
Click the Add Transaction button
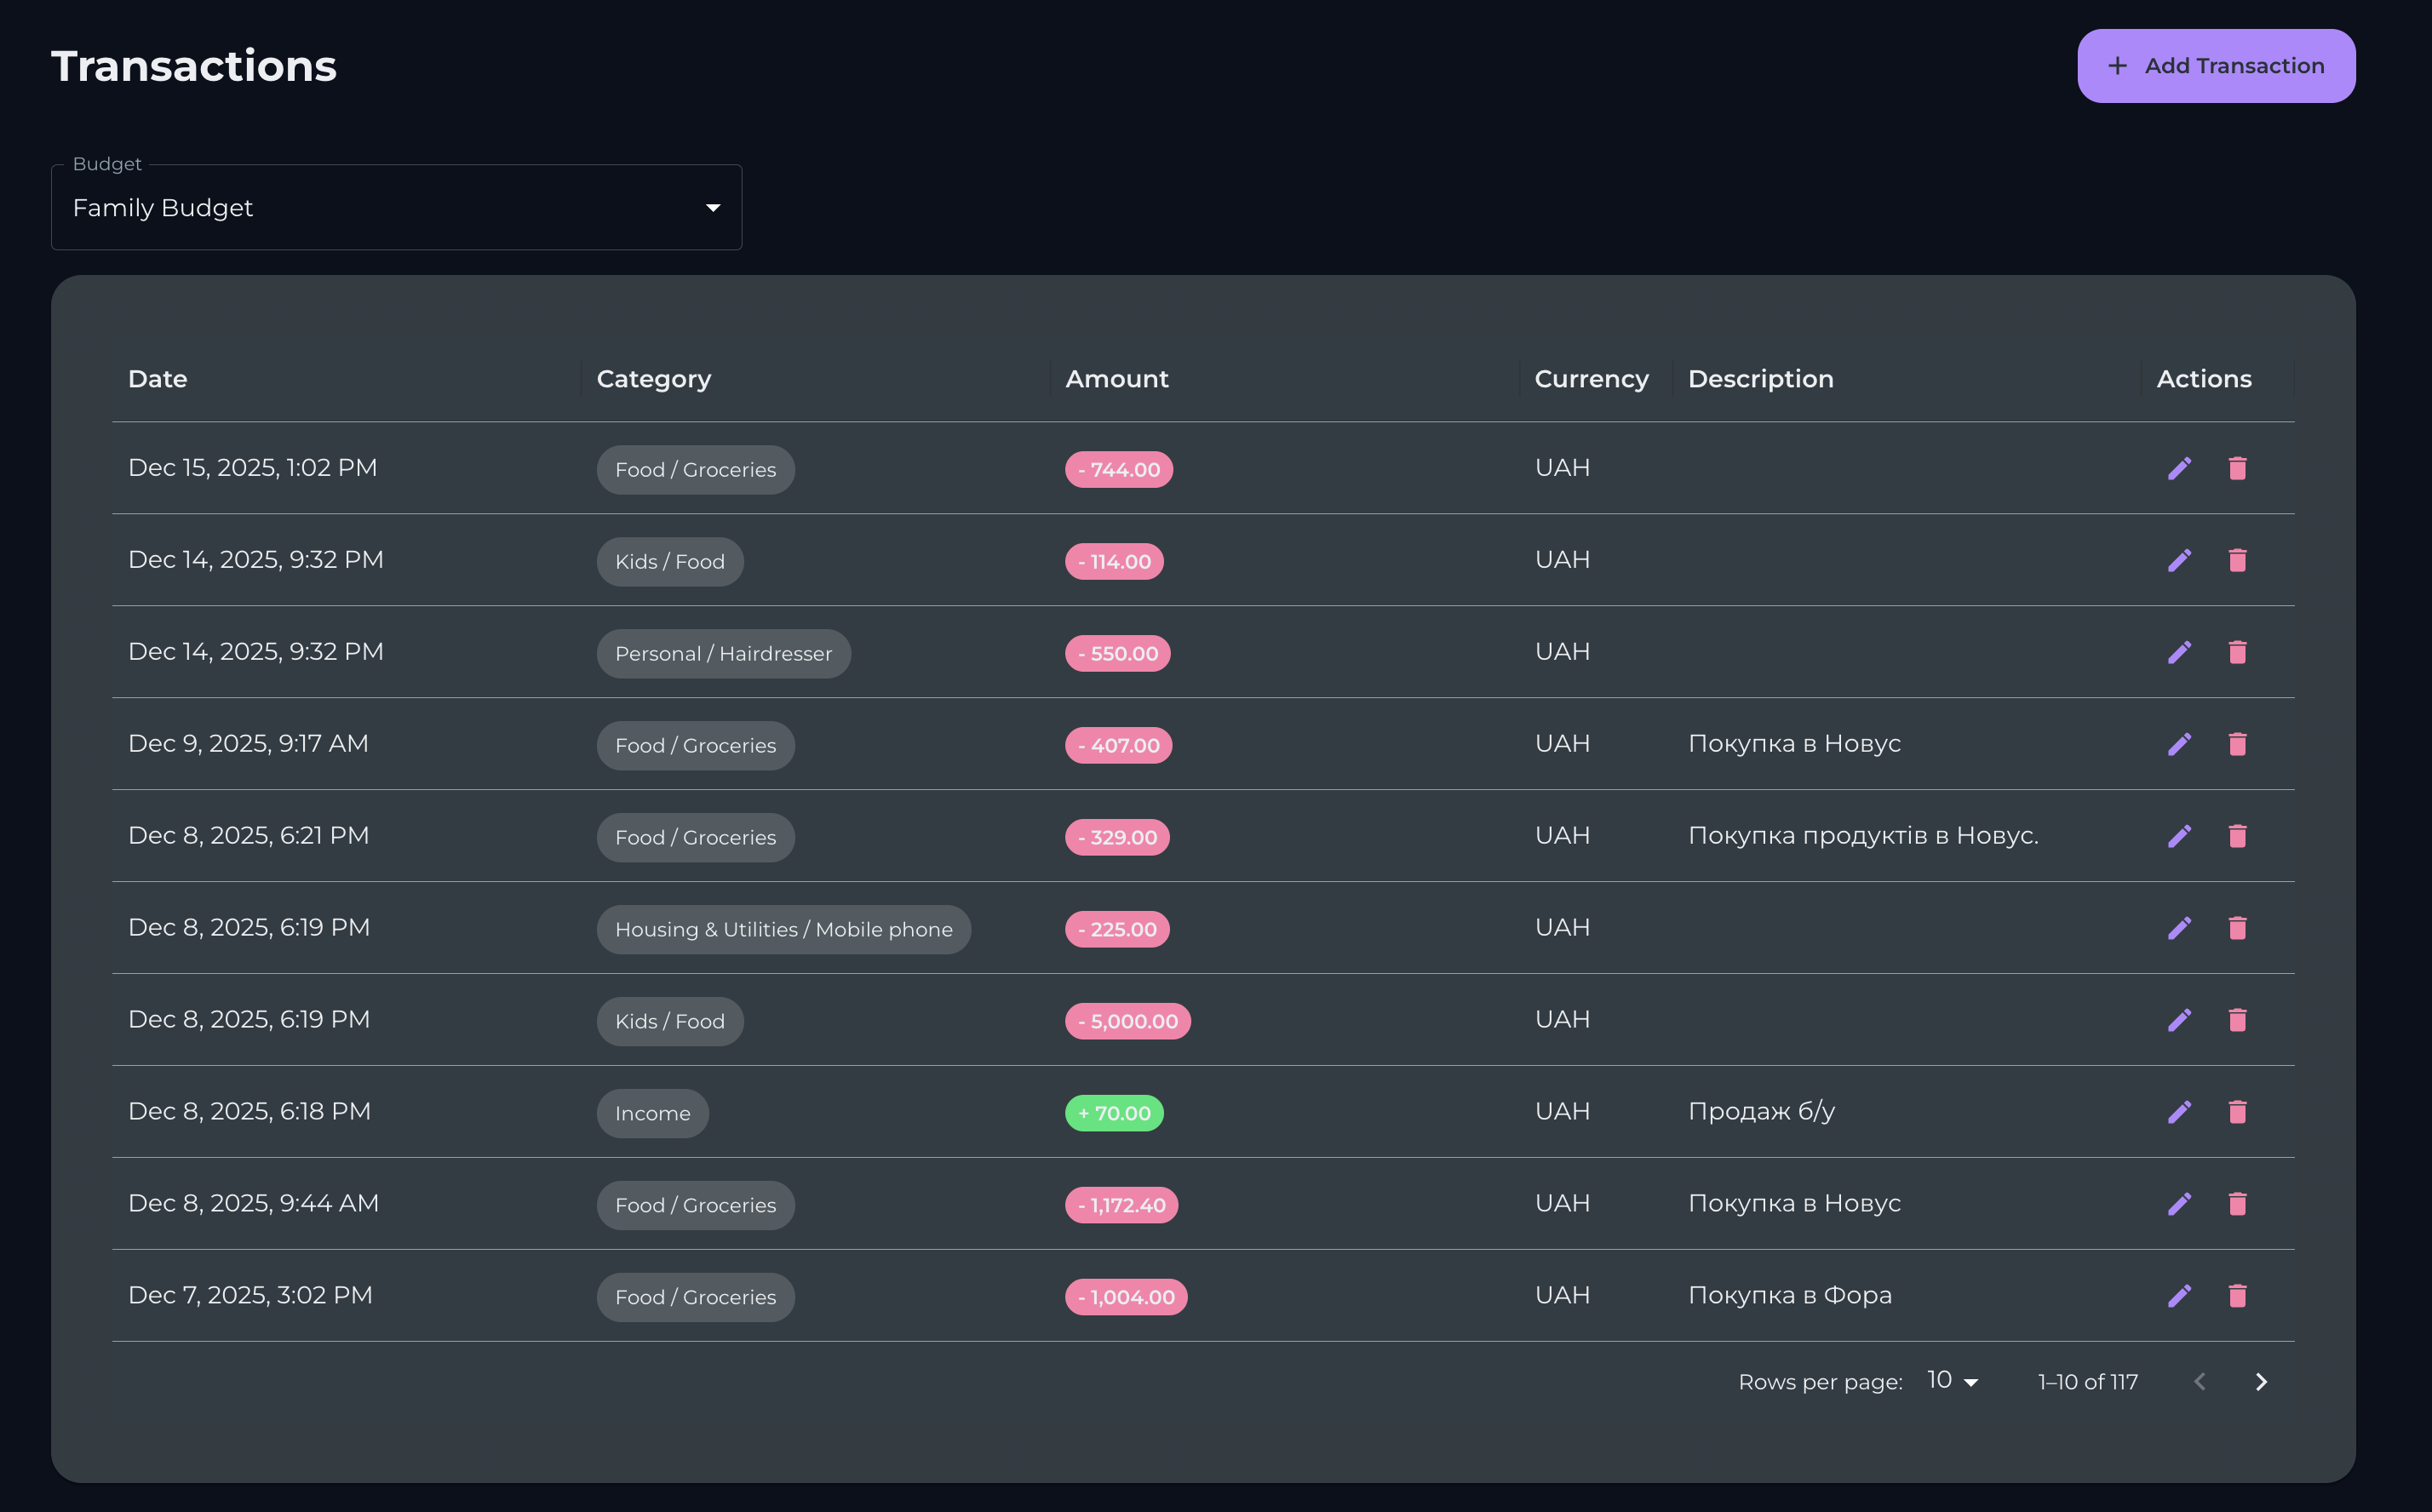(2216, 65)
